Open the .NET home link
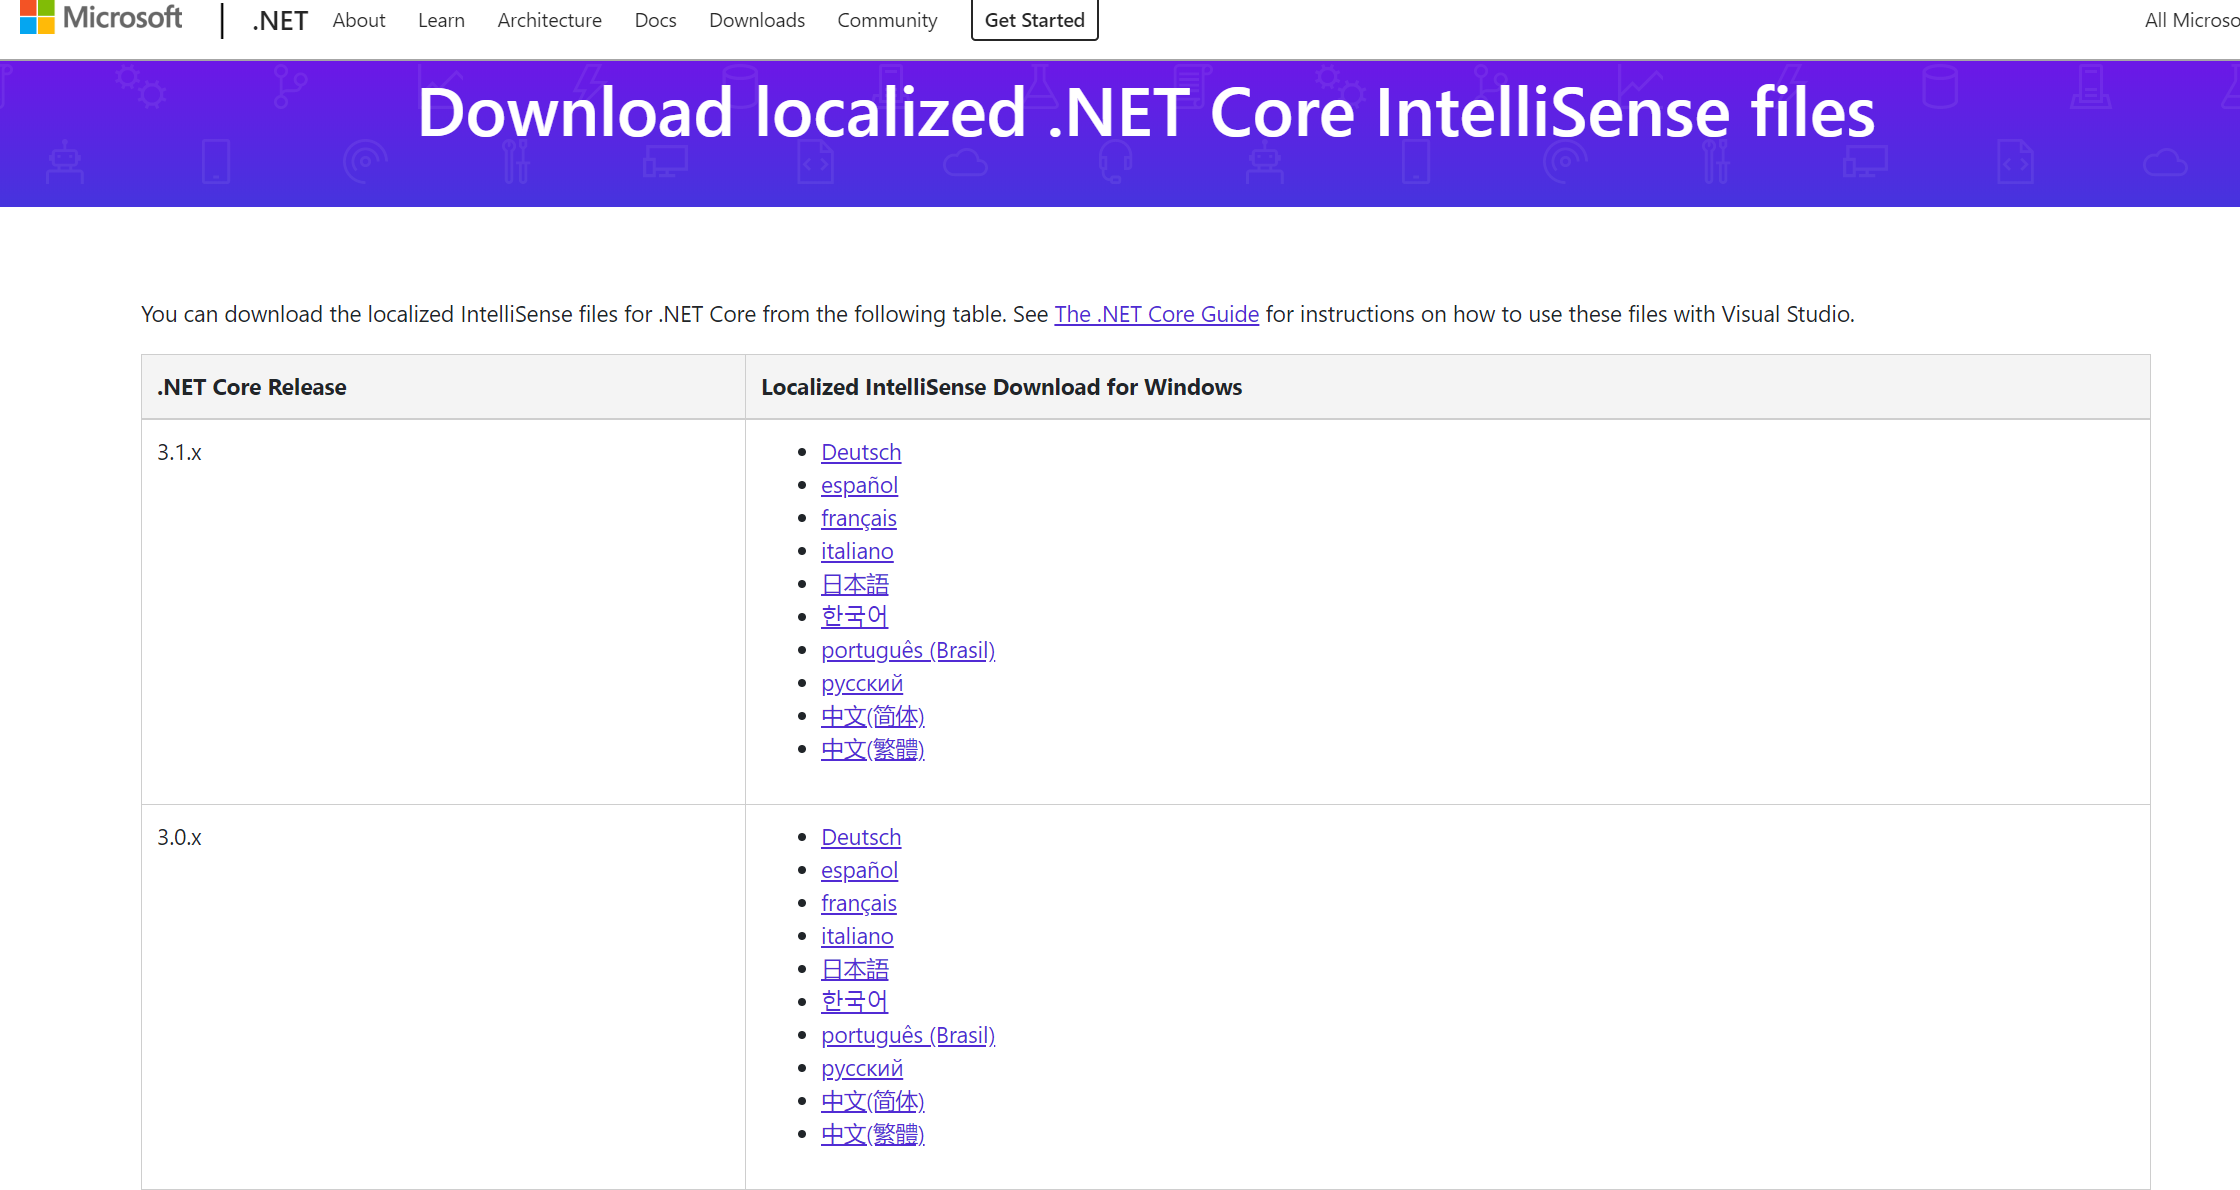The height and width of the screenshot is (1190, 2240). click(280, 20)
